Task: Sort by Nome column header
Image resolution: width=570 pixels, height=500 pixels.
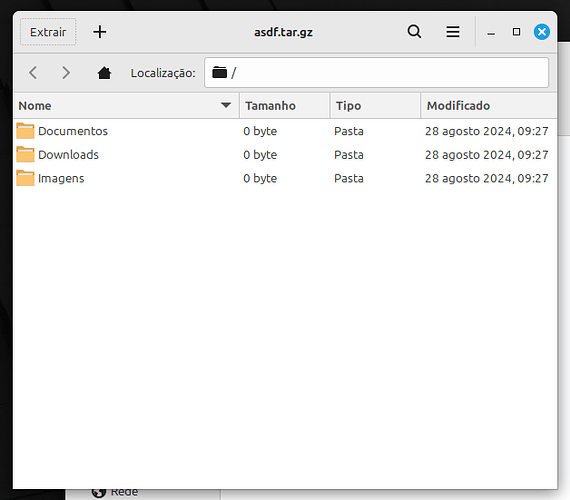Action: 126,106
